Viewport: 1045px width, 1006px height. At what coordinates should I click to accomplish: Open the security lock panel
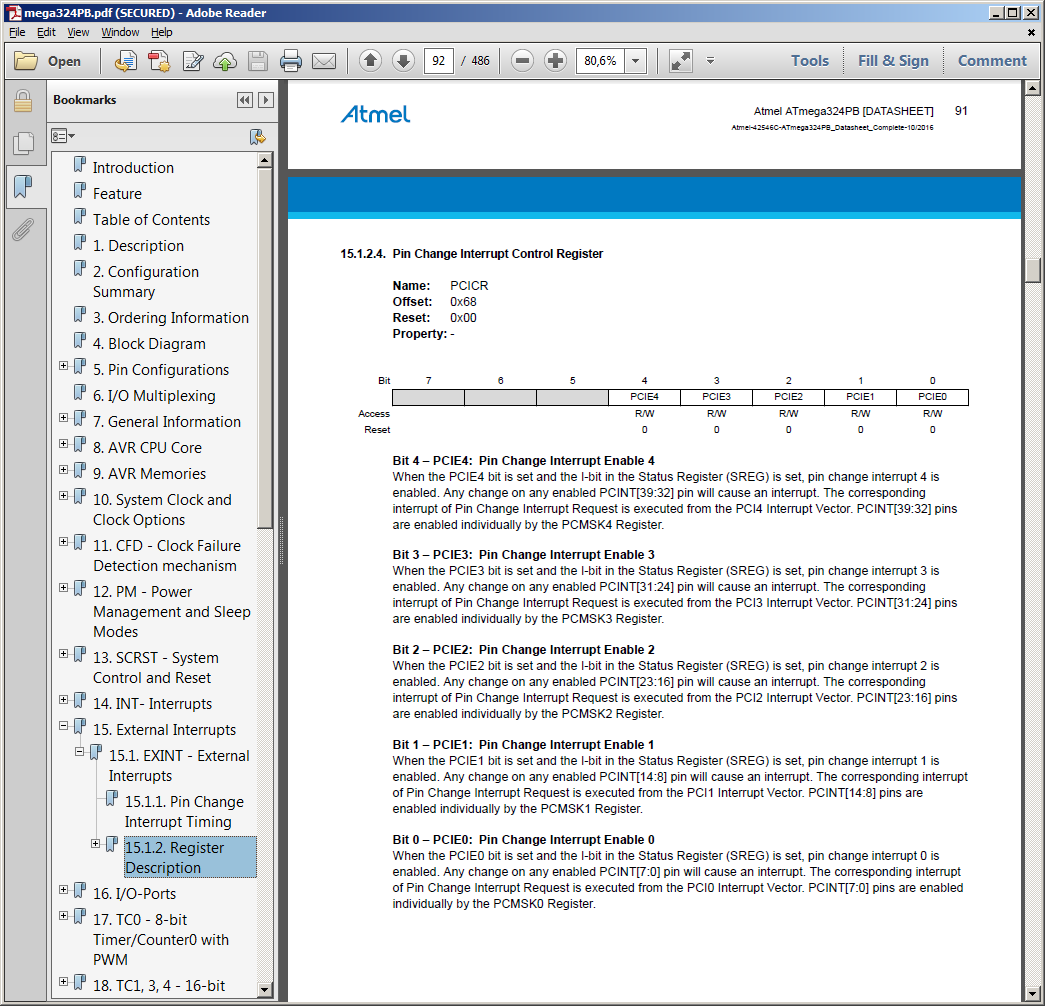[x=23, y=101]
